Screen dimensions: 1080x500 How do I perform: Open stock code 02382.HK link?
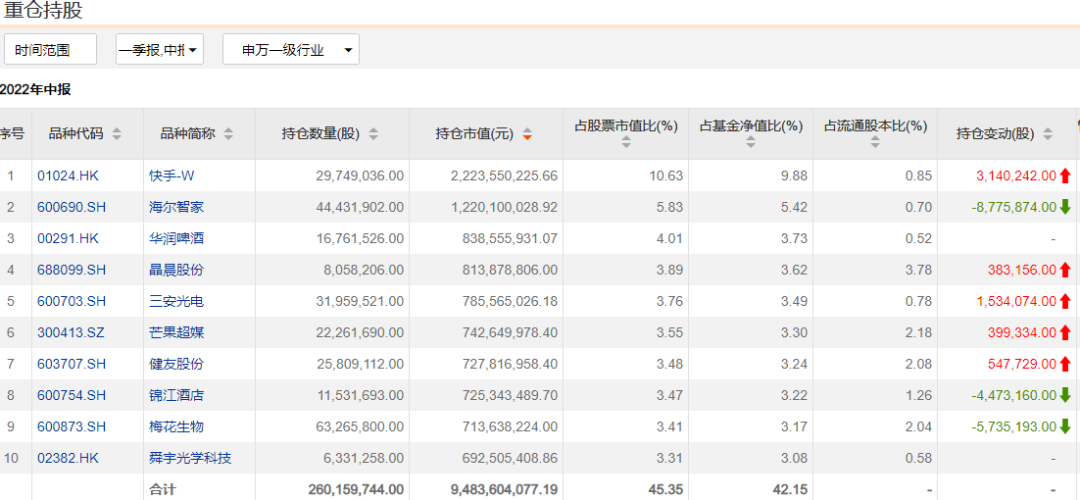click(68, 458)
